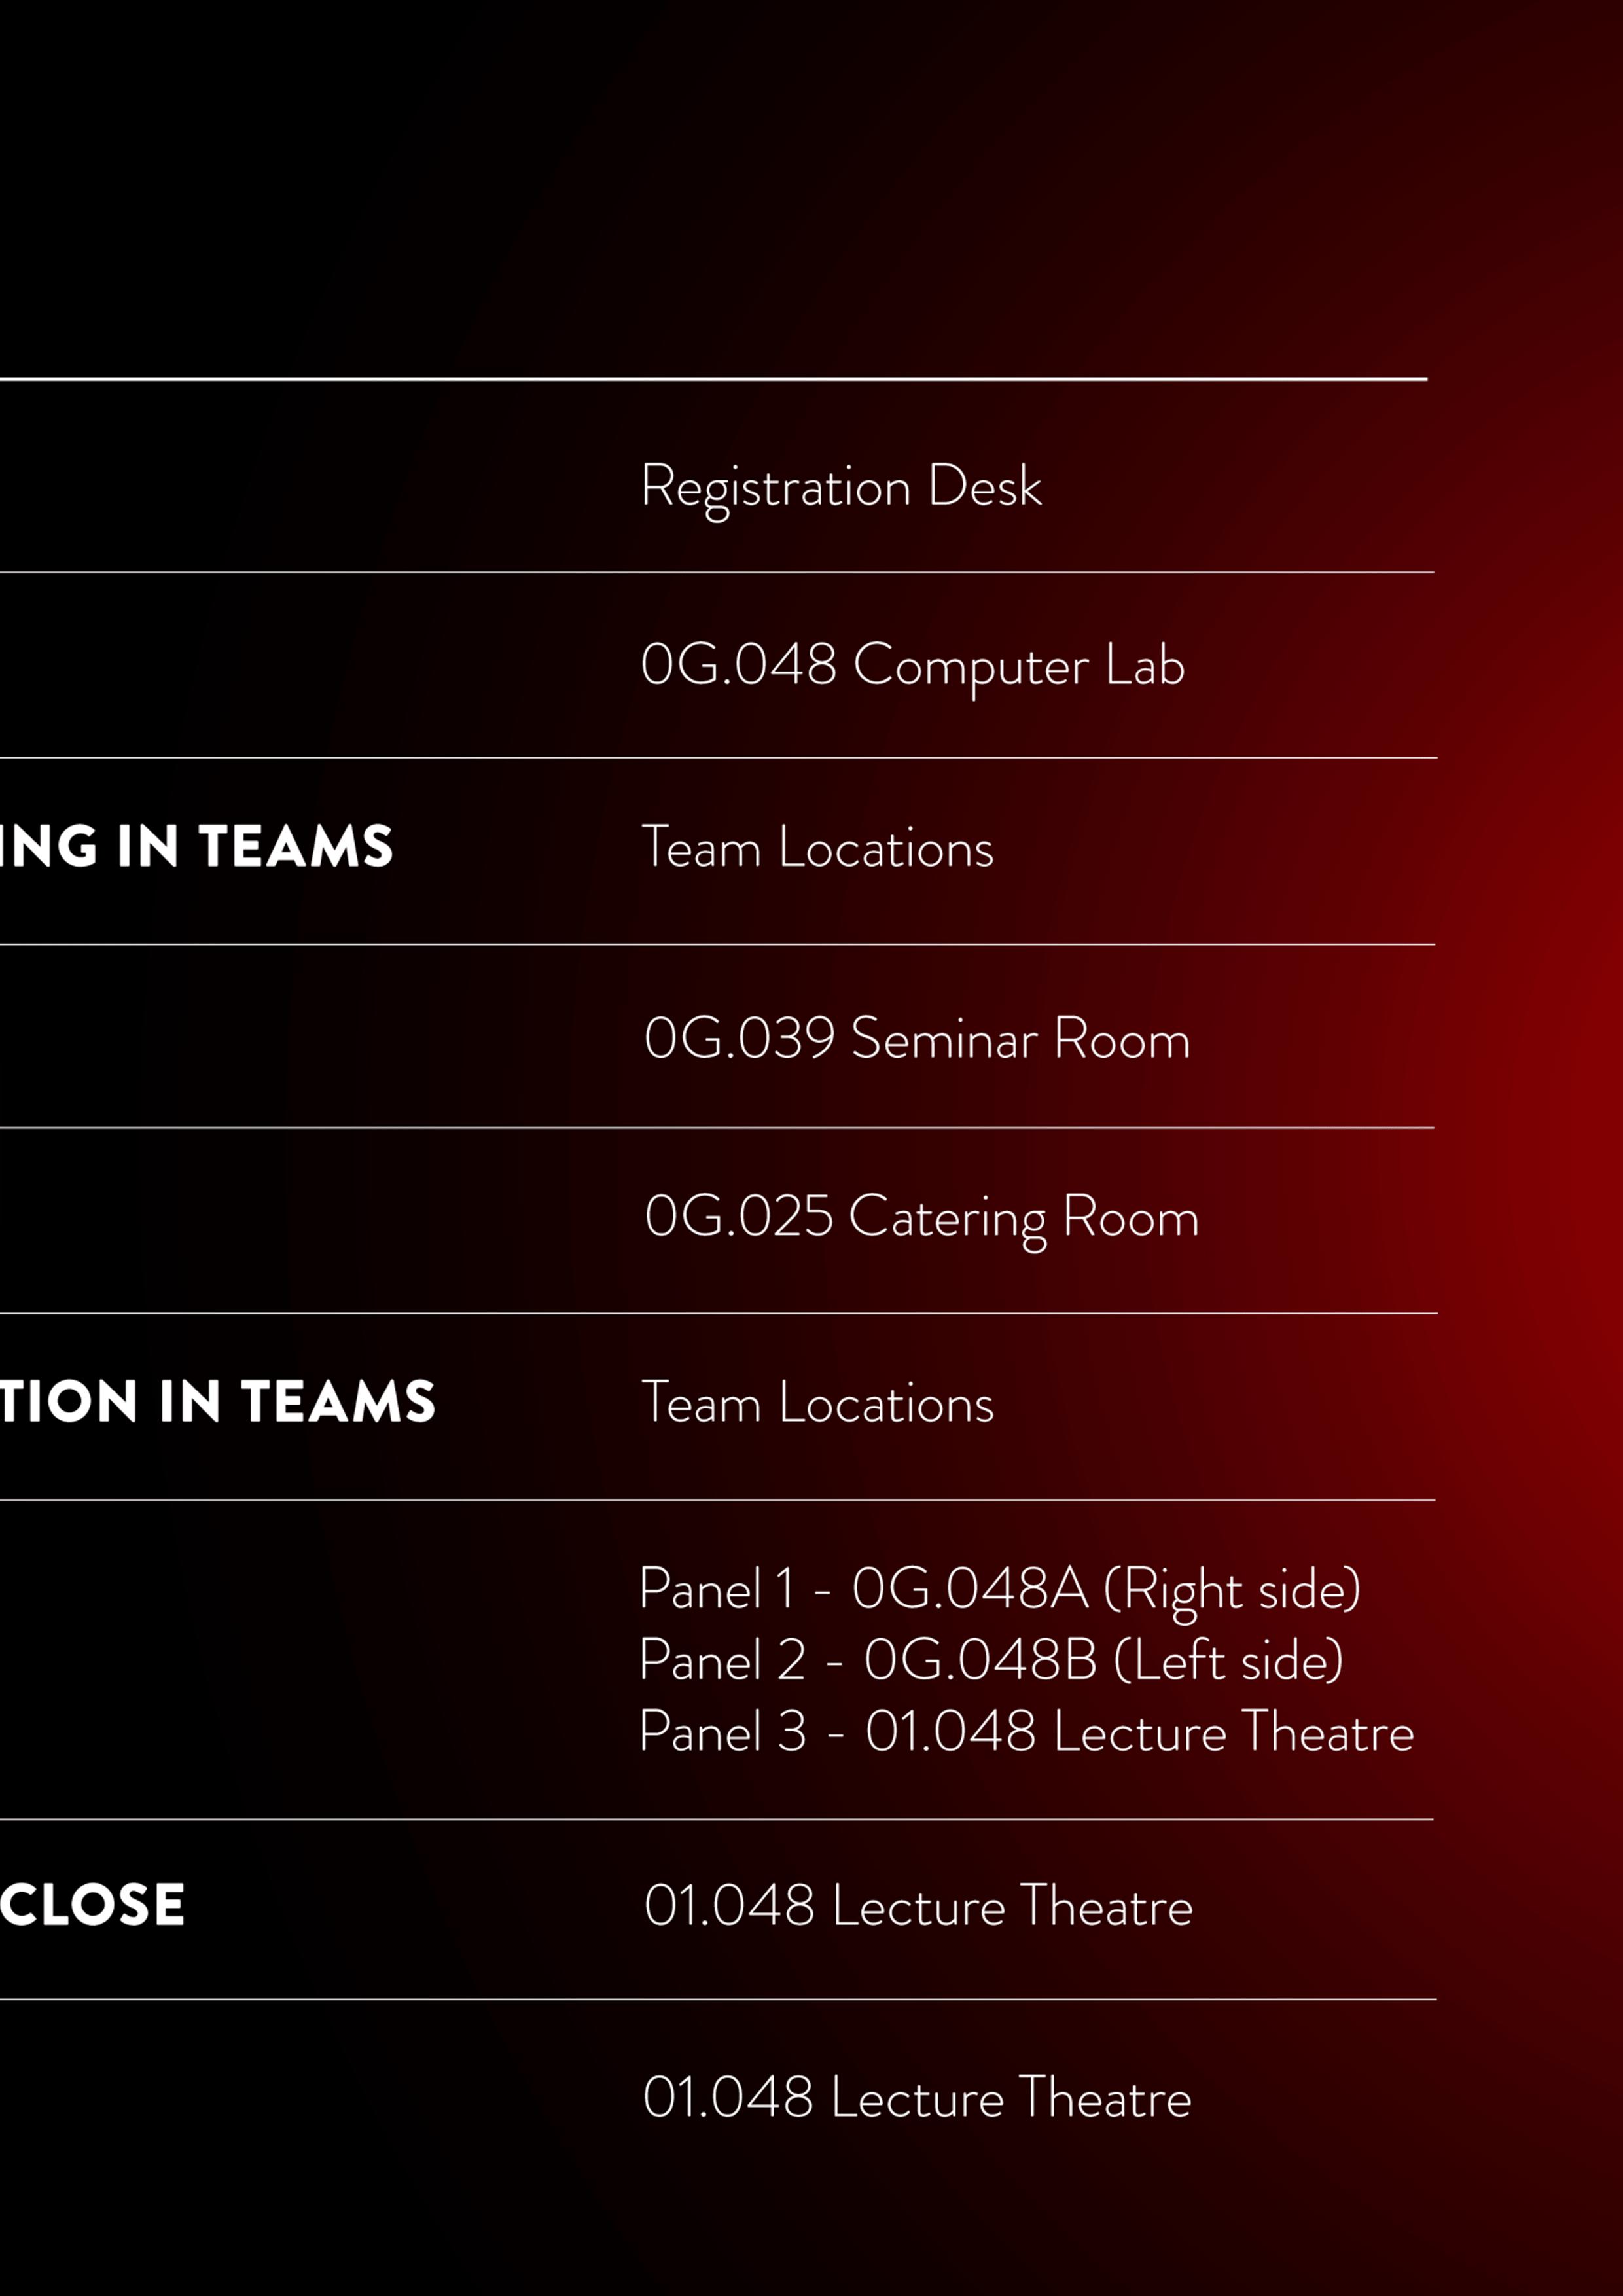Click the divider line below Registration Desk
Image resolution: width=1623 pixels, height=2296 pixels.
pos(717,573)
